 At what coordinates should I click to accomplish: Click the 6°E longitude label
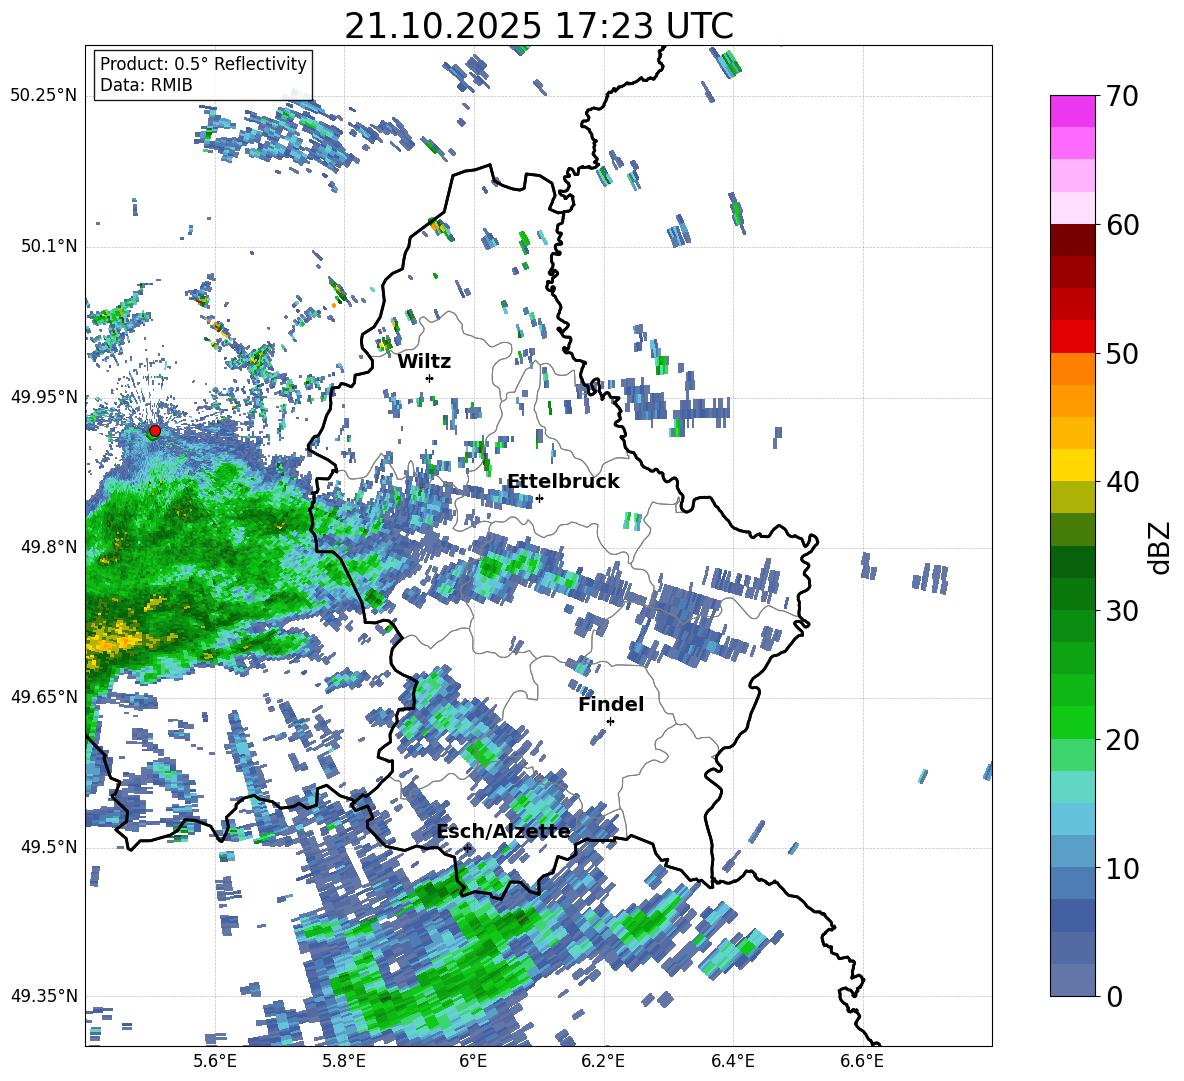(x=473, y=1061)
